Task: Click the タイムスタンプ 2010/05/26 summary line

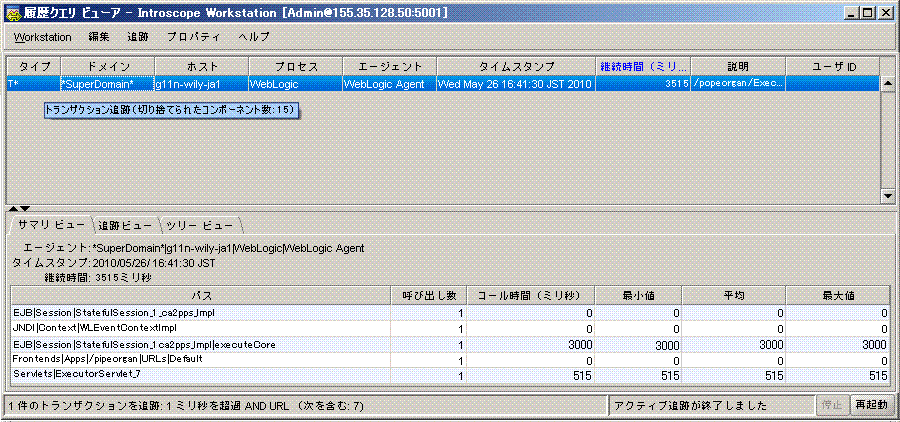Action: pyautogui.click(x=113, y=264)
